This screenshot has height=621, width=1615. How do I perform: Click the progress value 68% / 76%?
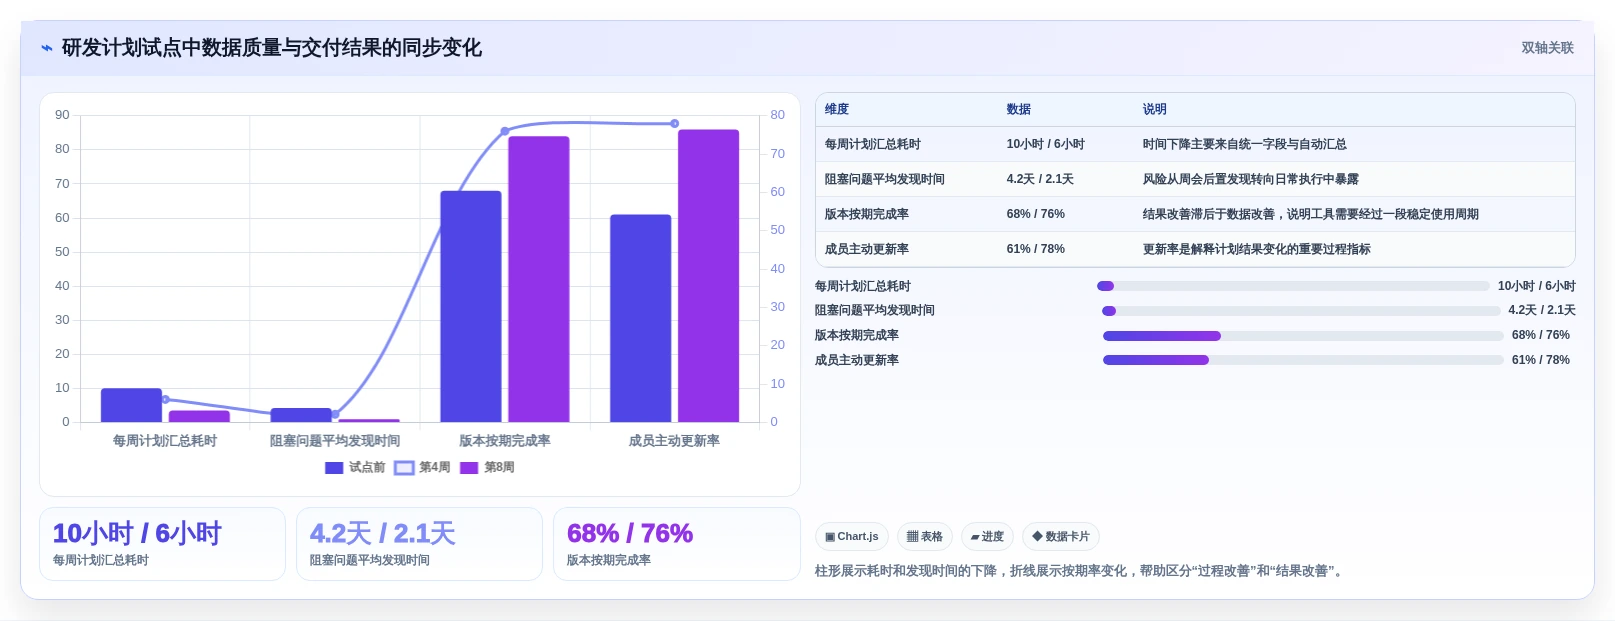(x=1541, y=336)
